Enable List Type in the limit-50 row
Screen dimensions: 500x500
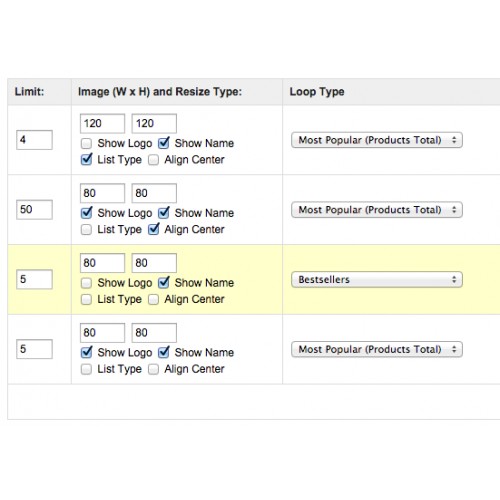(x=86, y=230)
